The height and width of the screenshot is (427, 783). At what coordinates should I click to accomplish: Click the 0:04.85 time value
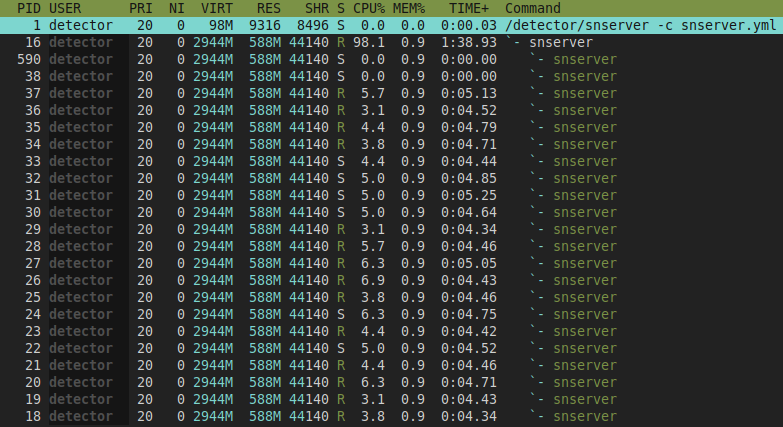point(468,178)
